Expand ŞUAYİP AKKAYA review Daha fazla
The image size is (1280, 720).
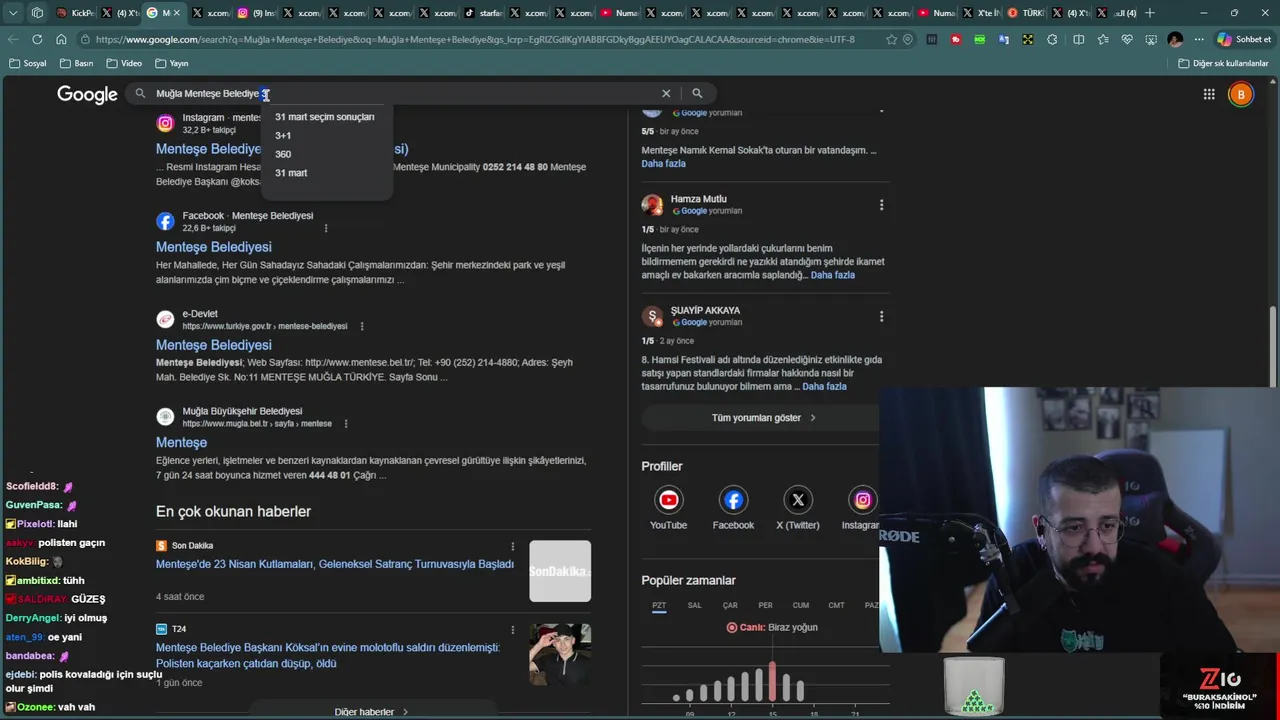(824, 386)
